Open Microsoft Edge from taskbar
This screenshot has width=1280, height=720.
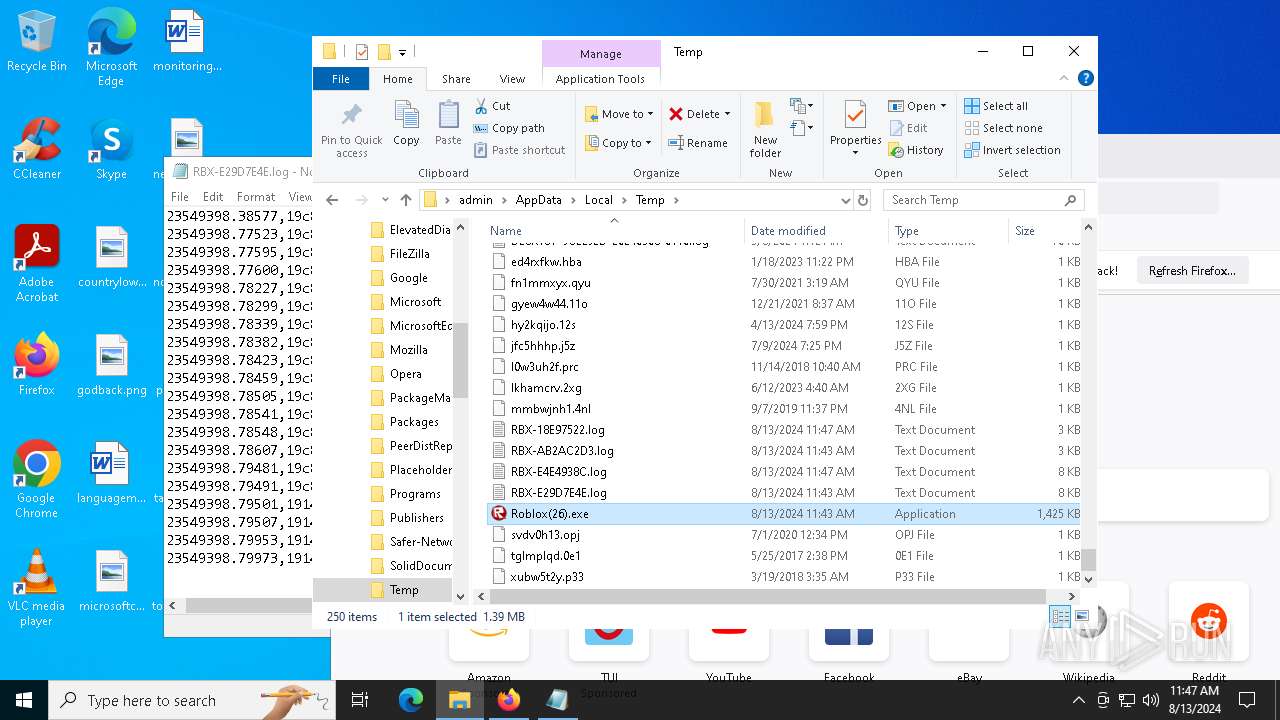tap(411, 700)
